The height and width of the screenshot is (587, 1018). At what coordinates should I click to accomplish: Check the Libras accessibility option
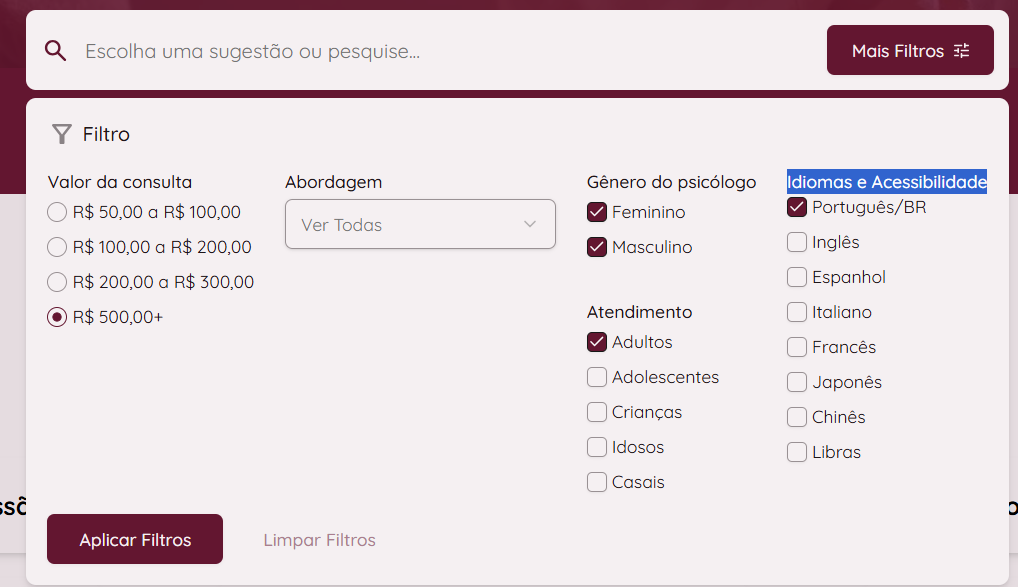pyautogui.click(x=797, y=452)
